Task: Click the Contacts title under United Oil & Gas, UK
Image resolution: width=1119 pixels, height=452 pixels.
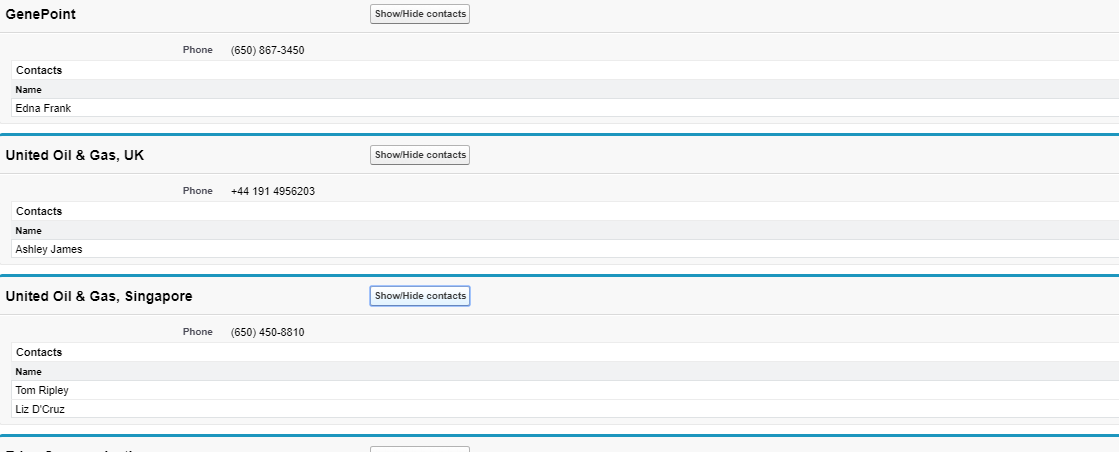Action: 39,211
